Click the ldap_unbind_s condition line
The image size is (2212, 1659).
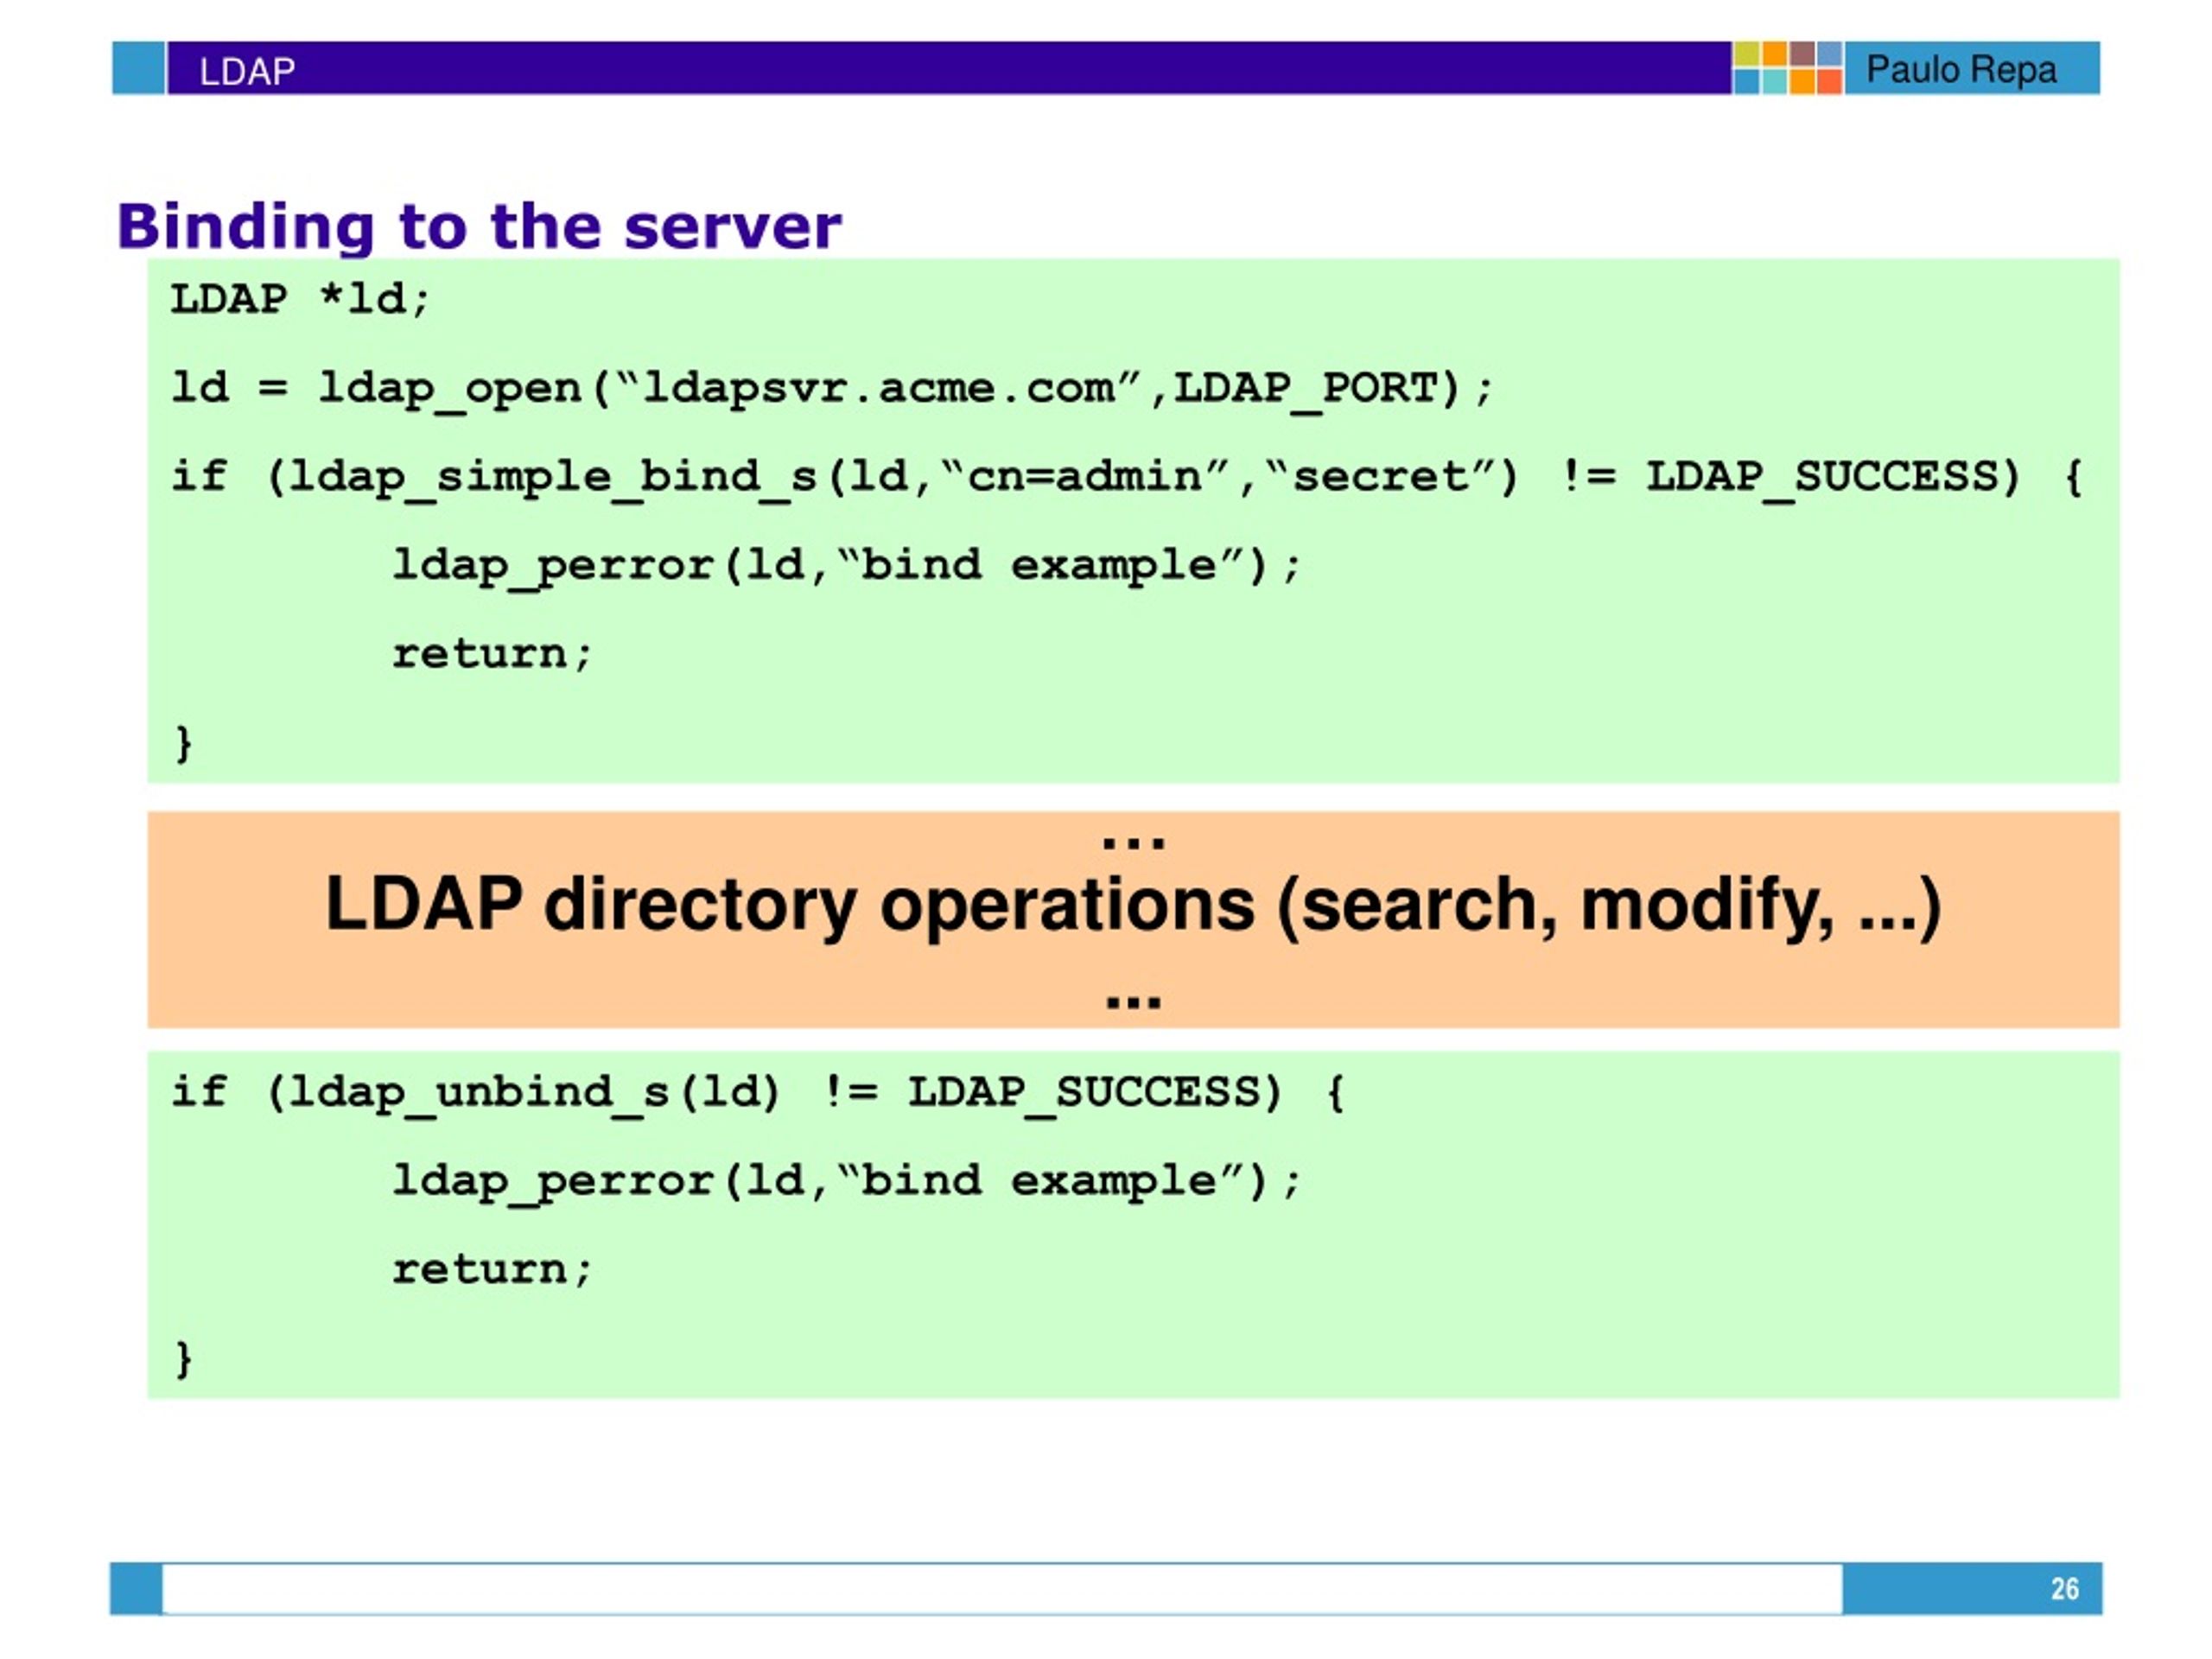click(758, 1092)
